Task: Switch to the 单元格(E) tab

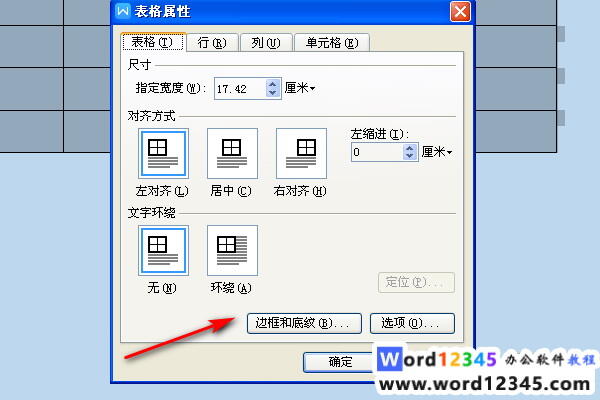Action: coord(332,42)
